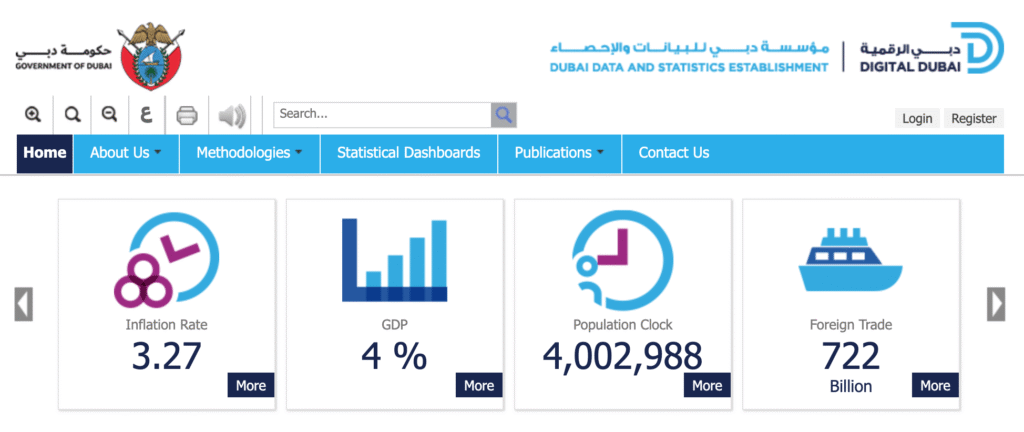The image size is (1024, 432).
Task: Toggle the speaker audio icon
Action: [x=231, y=116]
